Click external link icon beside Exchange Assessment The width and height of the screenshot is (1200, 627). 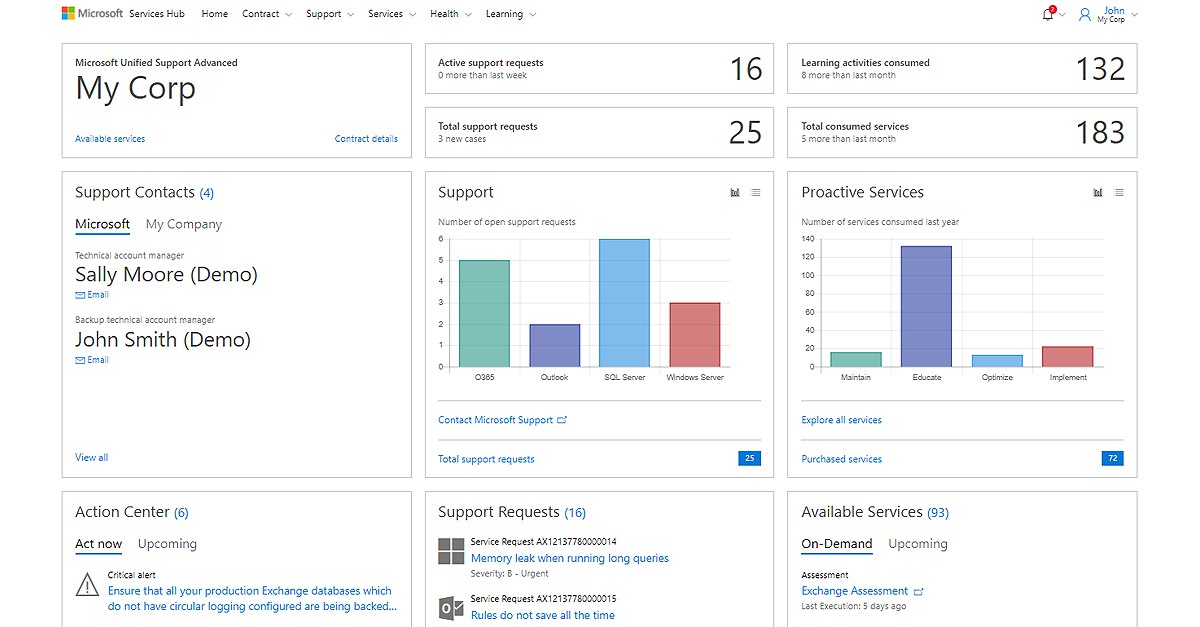tap(919, 591)
